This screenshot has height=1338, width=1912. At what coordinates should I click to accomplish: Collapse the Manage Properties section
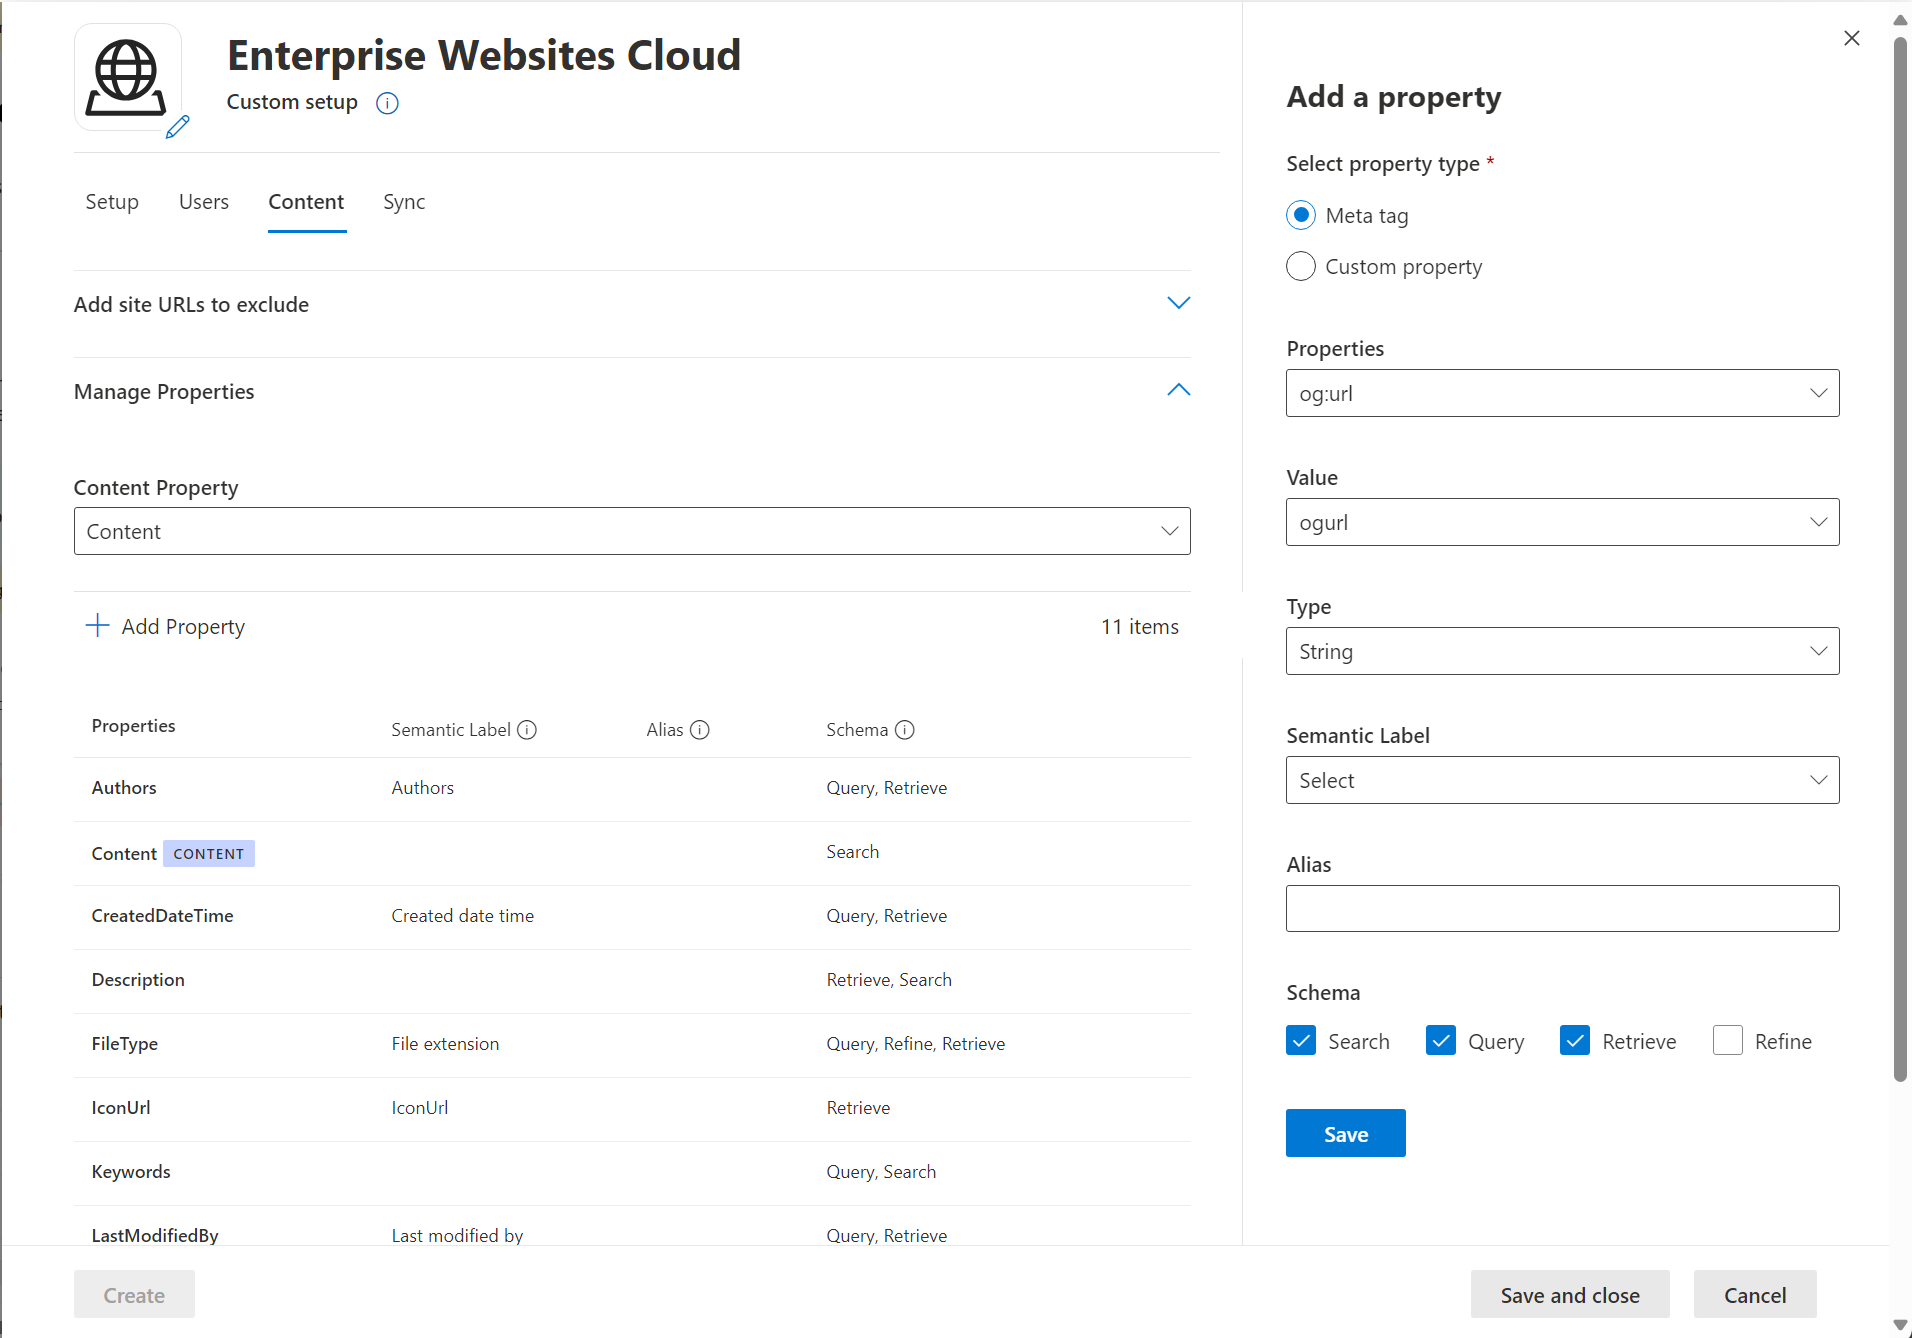coord(1178,390)
